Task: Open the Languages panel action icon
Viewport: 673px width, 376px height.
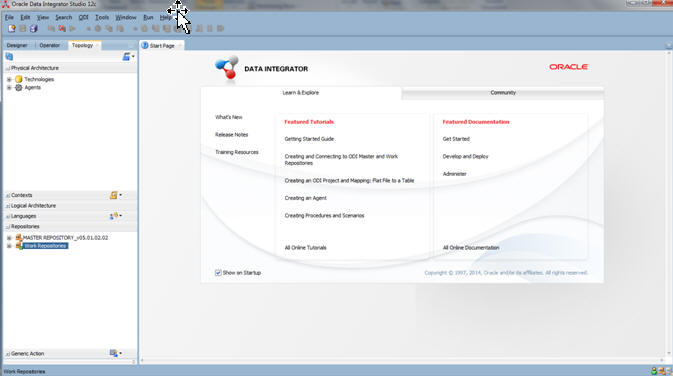Action: point(115,216)
